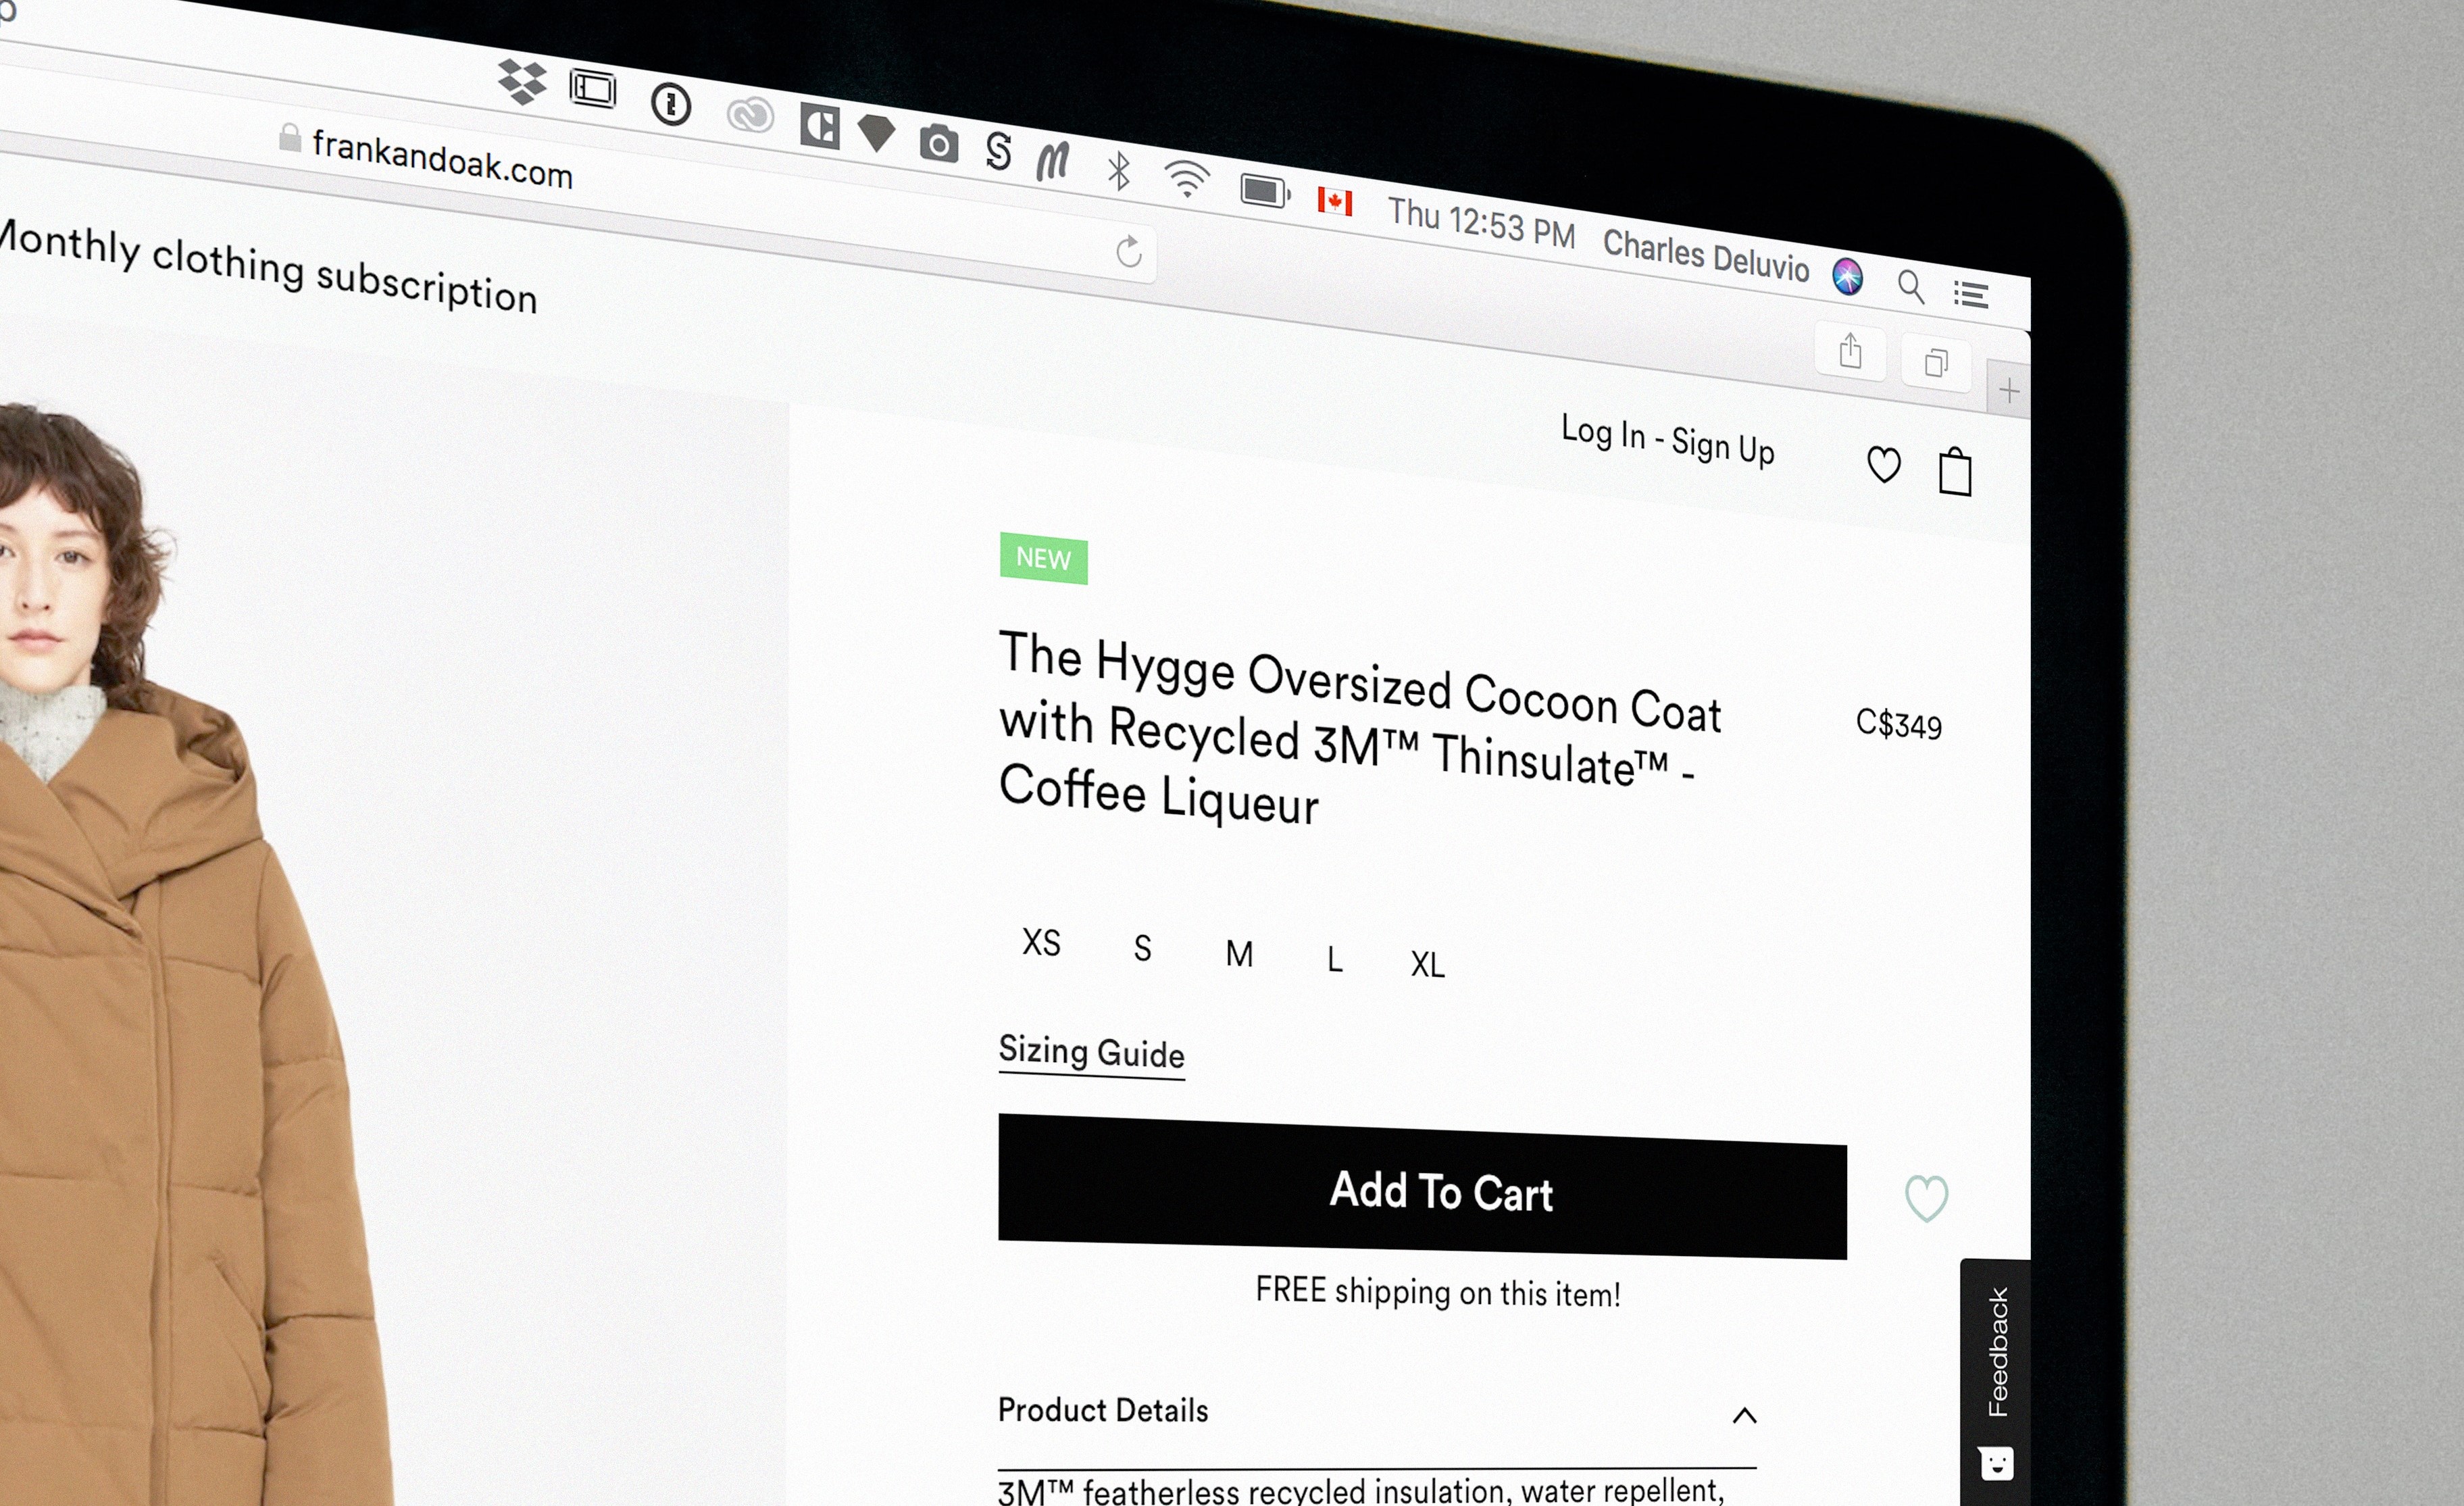Image resolution: width=2464 pixels, height=1506 pixels.
Task: Reload the page with the refresh arrow
Action: tap(1129, 252)
